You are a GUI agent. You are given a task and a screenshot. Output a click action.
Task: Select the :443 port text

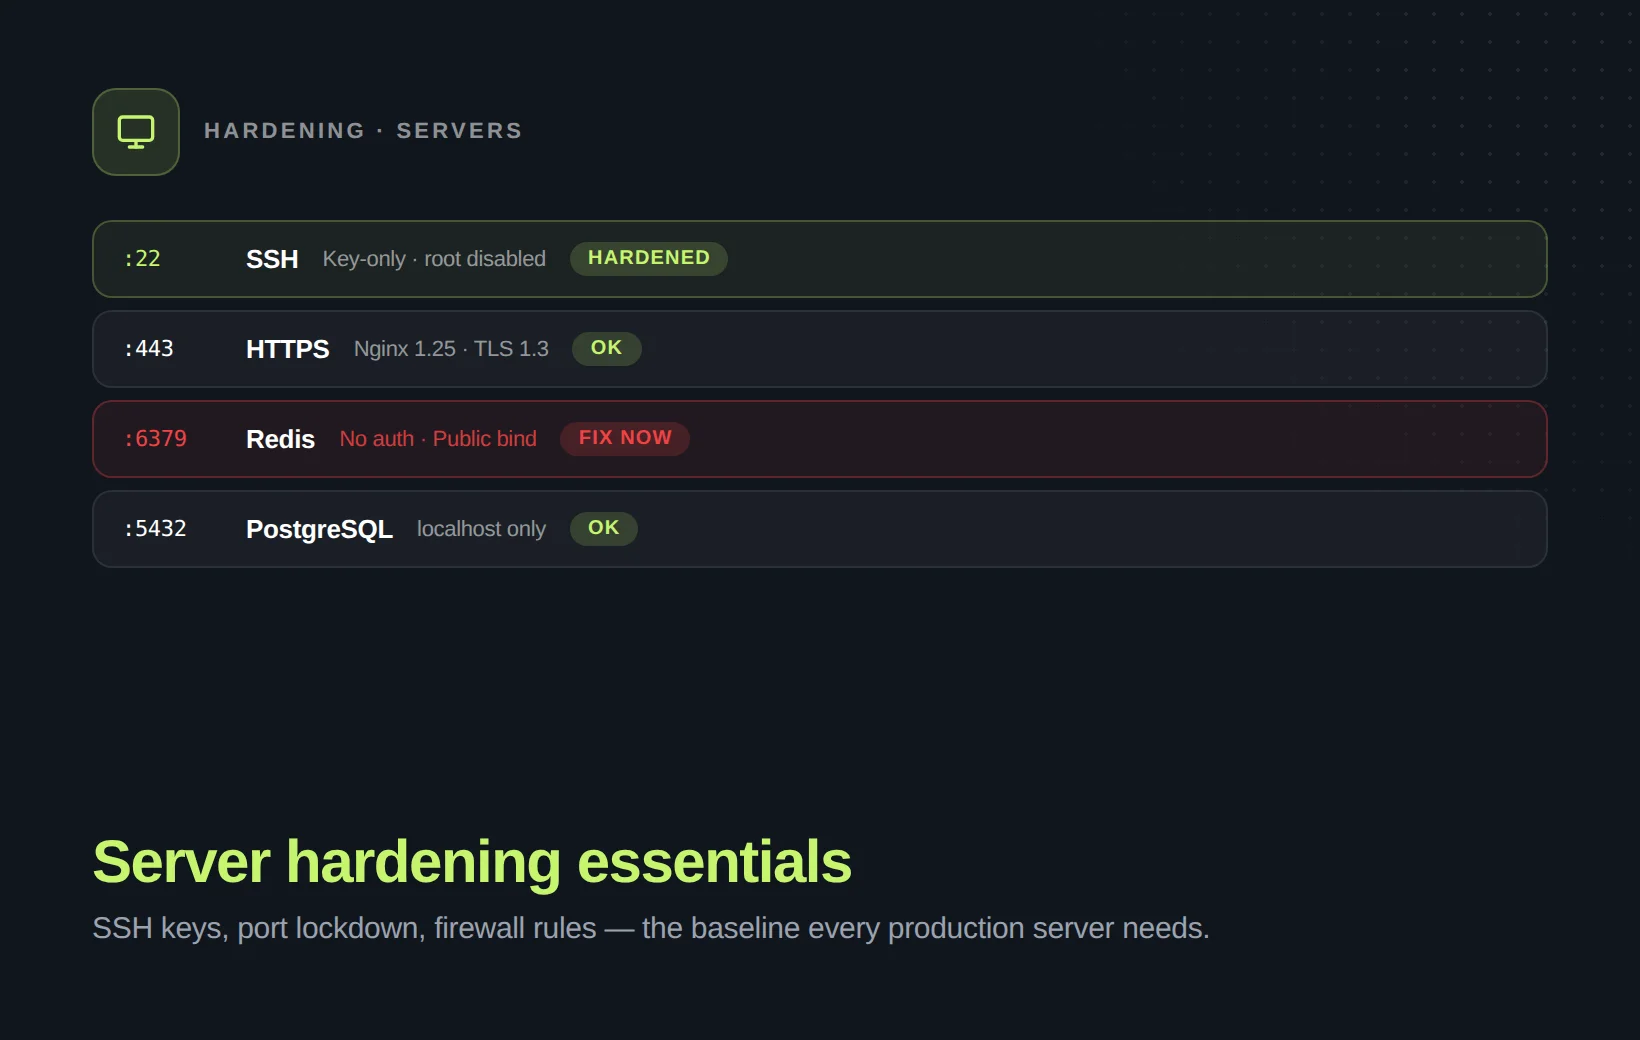149,349
